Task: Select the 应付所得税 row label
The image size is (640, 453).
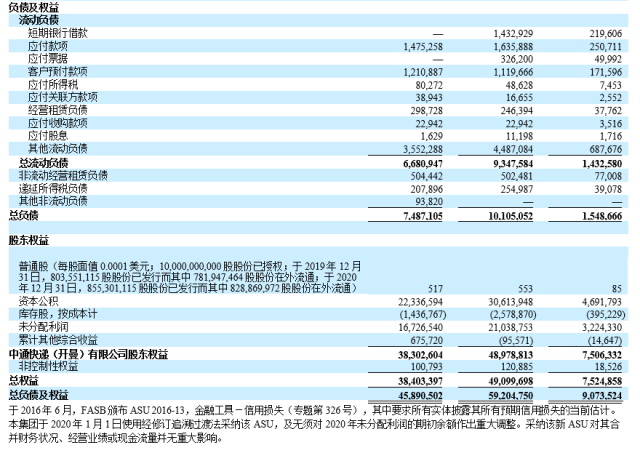Action: pyautogui.click(x=53, y=85)
